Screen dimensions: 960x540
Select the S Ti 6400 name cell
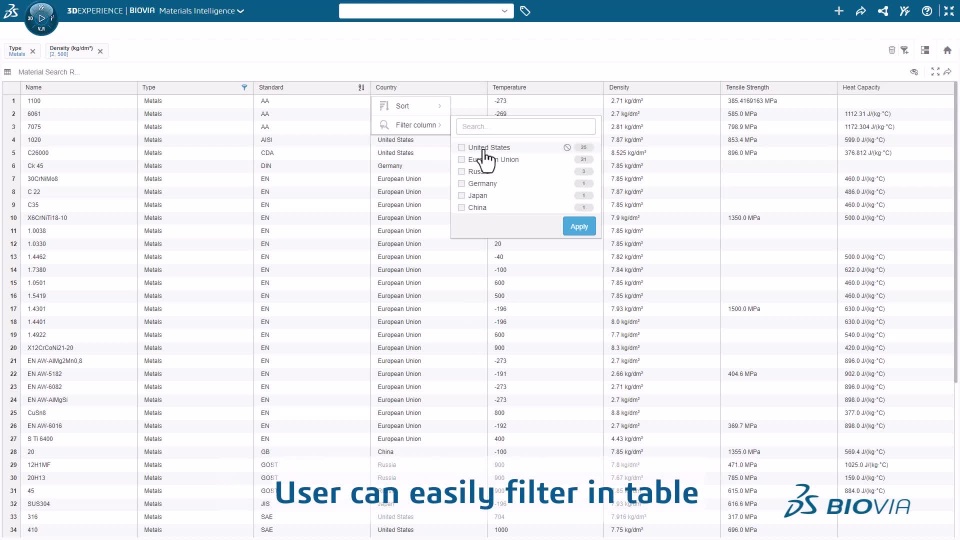tap(79, 438)
